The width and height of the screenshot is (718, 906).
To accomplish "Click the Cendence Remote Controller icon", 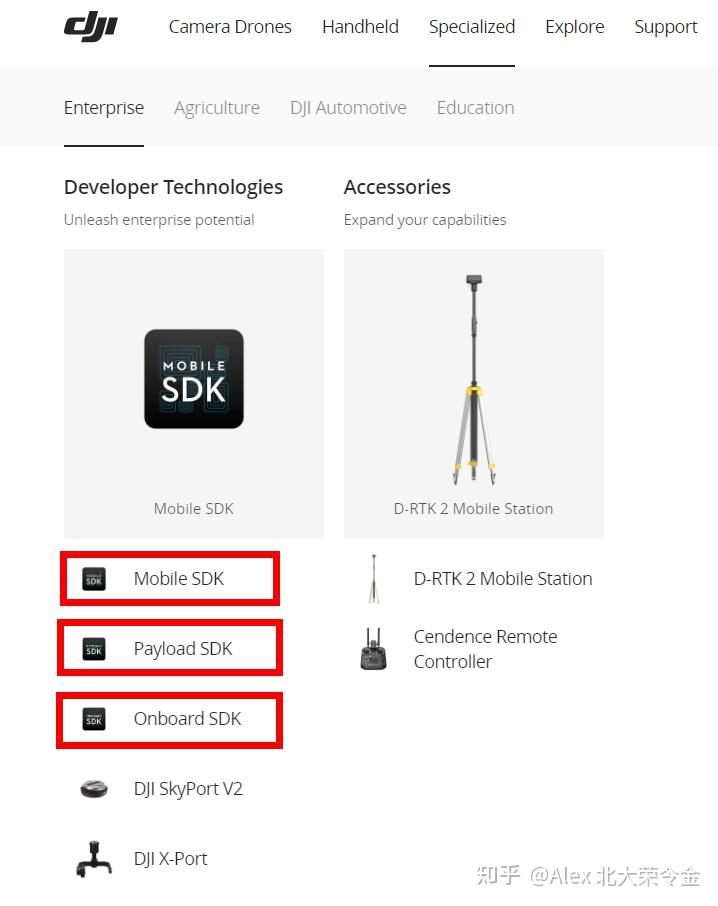I will point(373,649).
